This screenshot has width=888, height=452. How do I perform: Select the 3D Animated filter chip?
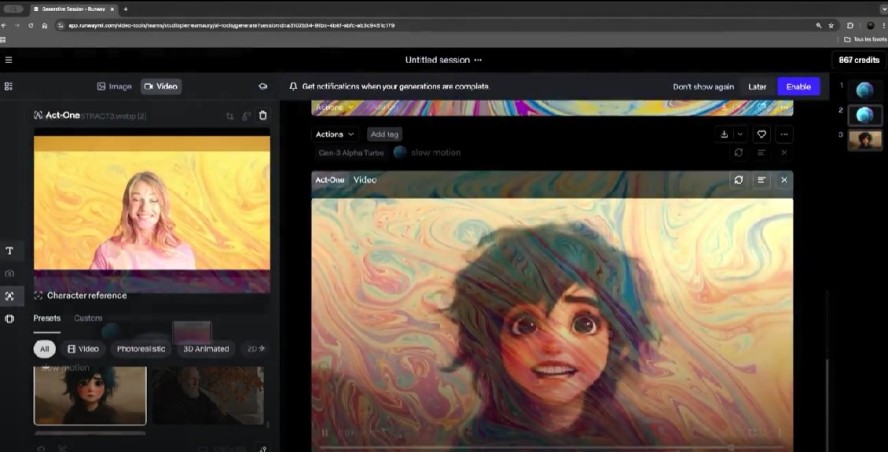[206, 349]
